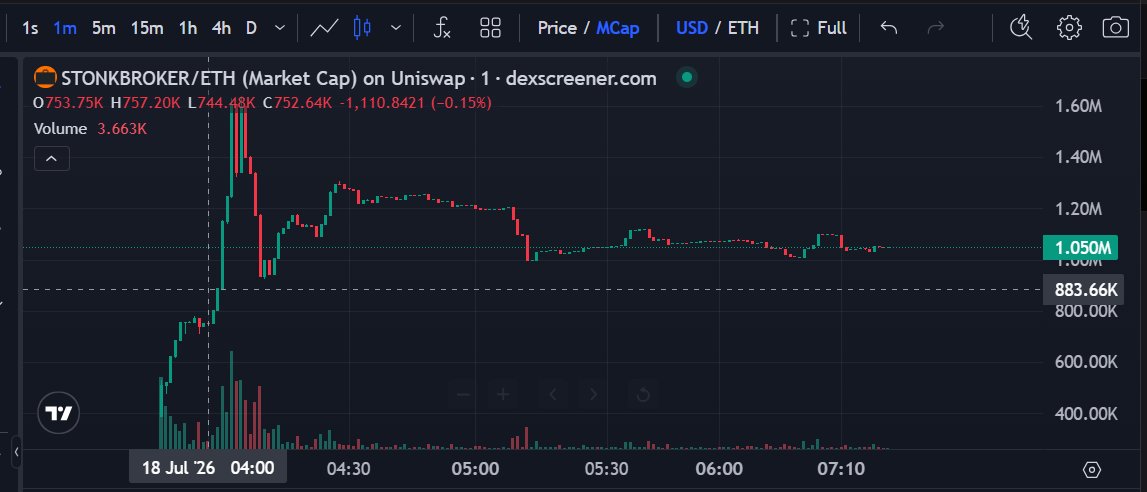Viewport: 1147px width, 492px height.
Task: Click the 07:10 time axis label
Action: click(x=841, y=468)
